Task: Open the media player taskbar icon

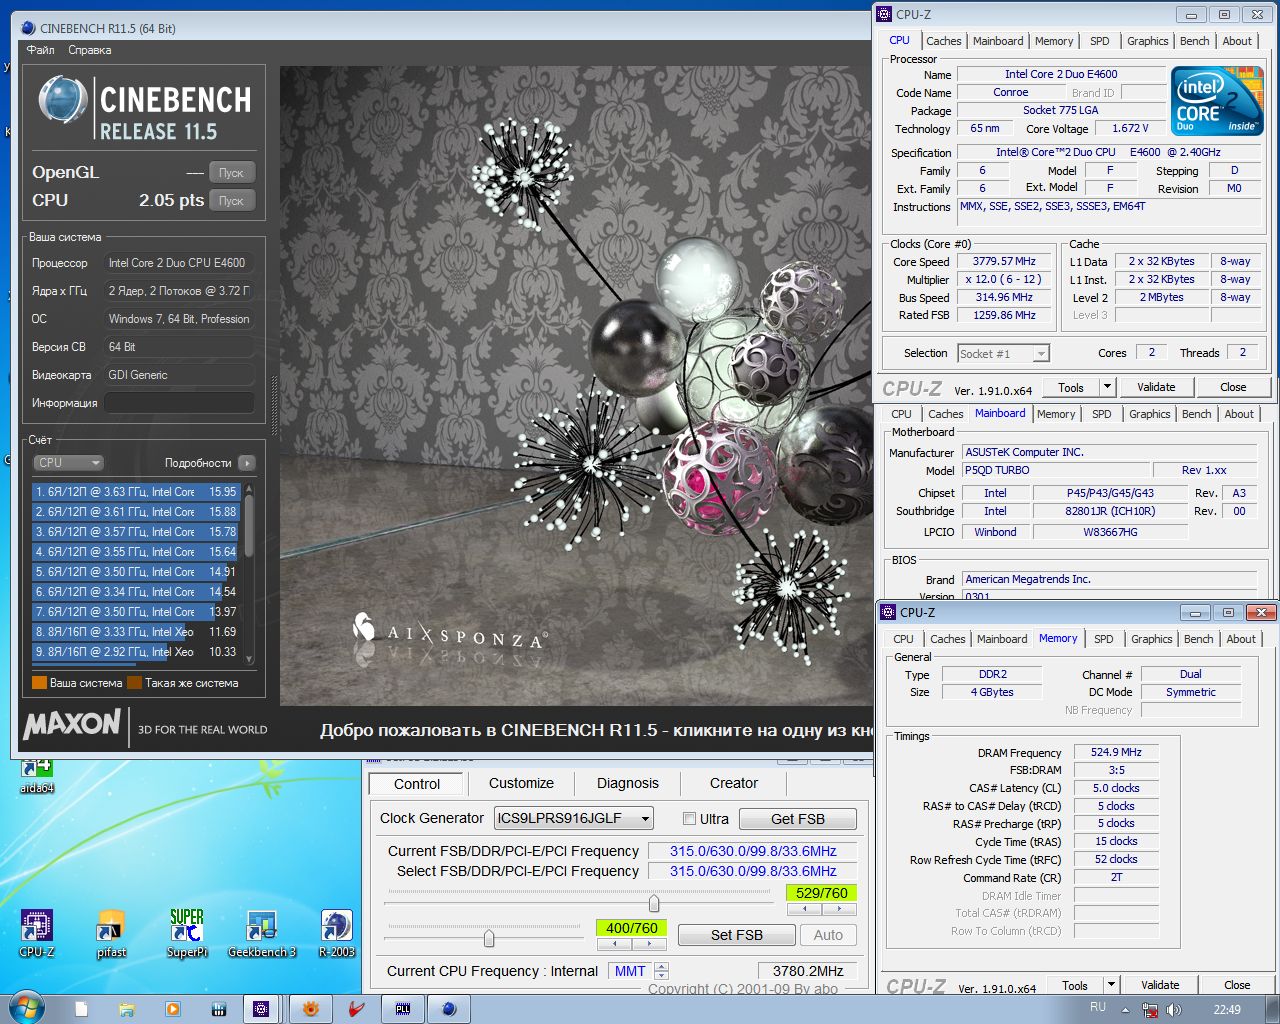Action: point(173,1009)
